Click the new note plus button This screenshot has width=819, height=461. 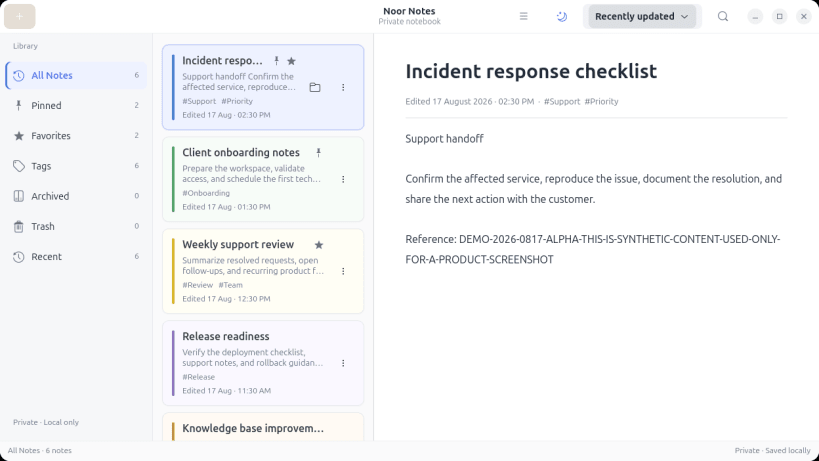coord(19,17)
